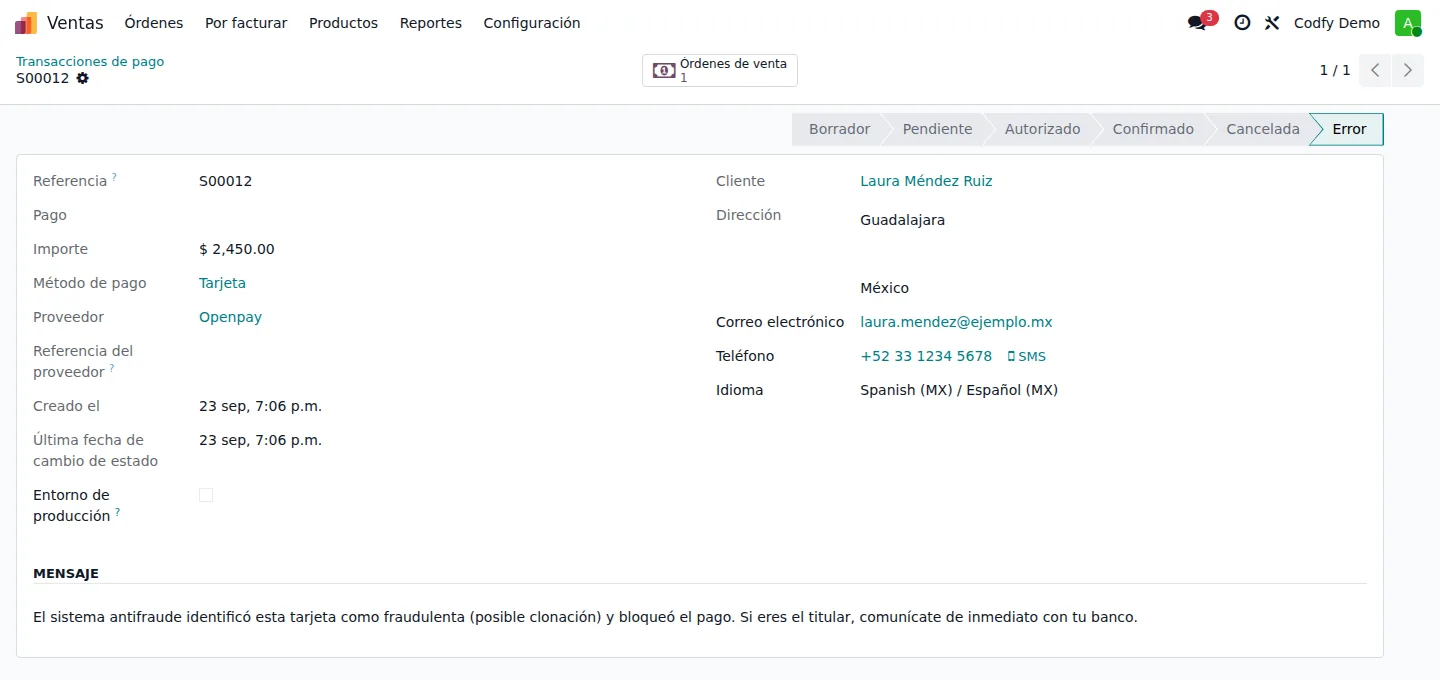Click the Creado el date value
1440x680 pixels.
coord(260,406)
